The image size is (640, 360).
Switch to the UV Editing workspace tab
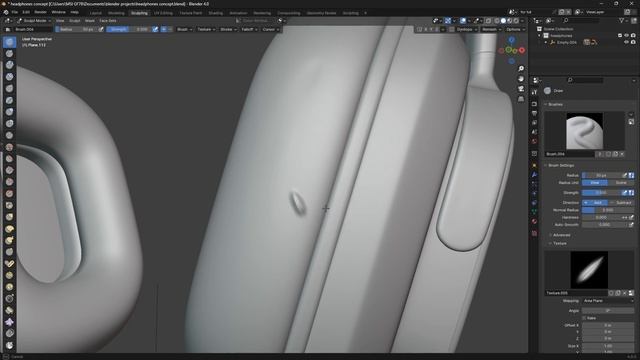pos(163,13)
